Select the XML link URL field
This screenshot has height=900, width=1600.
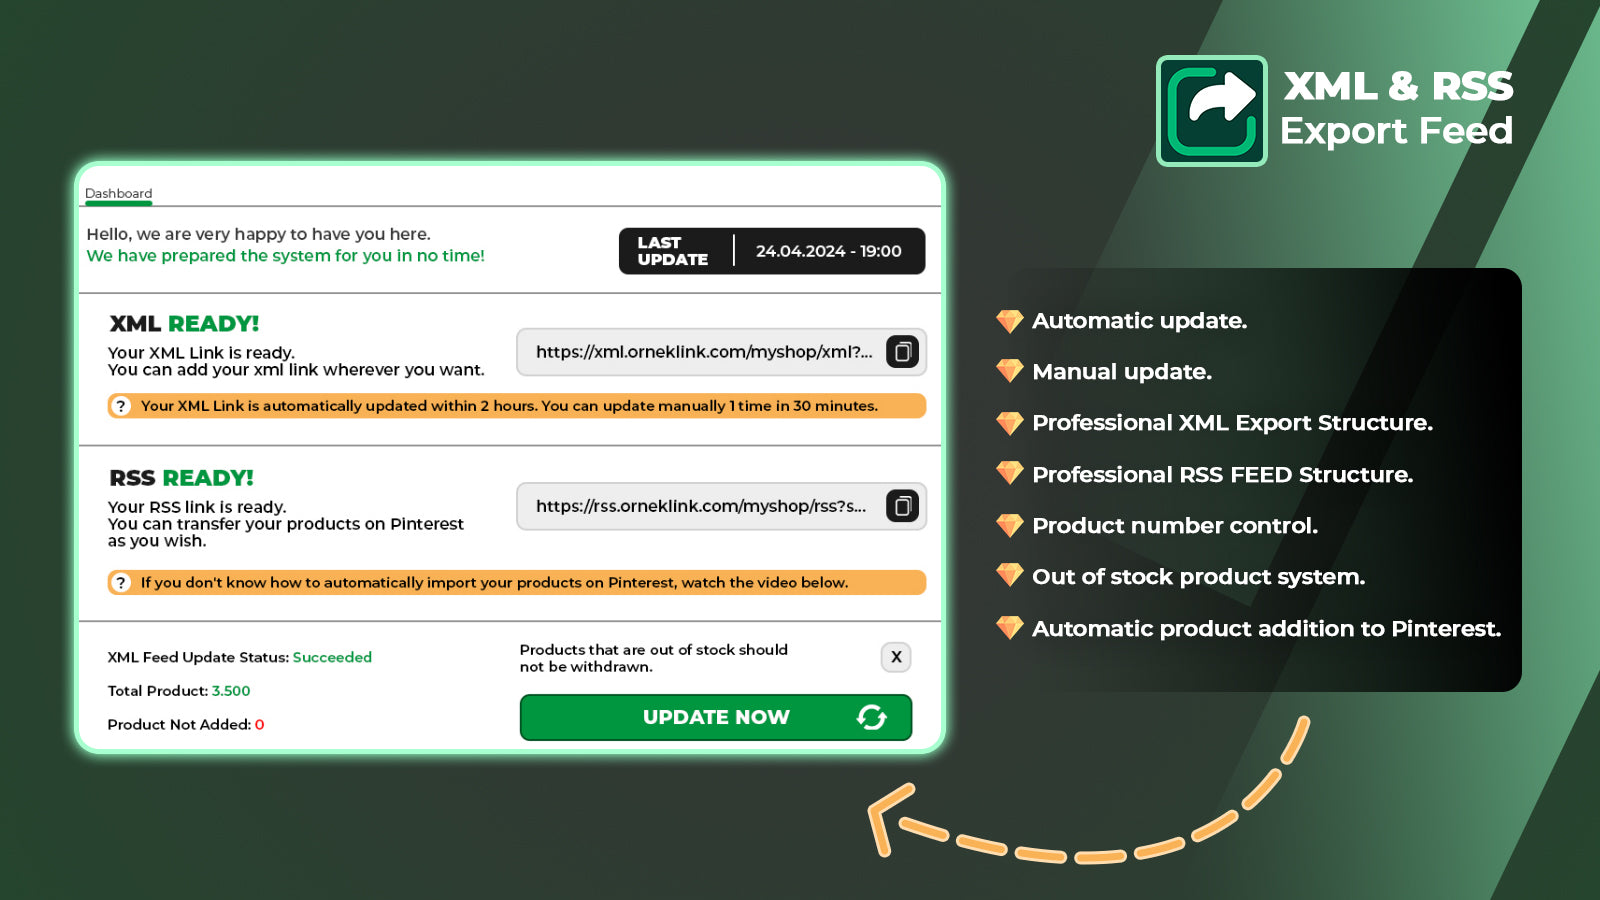click(x=721, y=352)
